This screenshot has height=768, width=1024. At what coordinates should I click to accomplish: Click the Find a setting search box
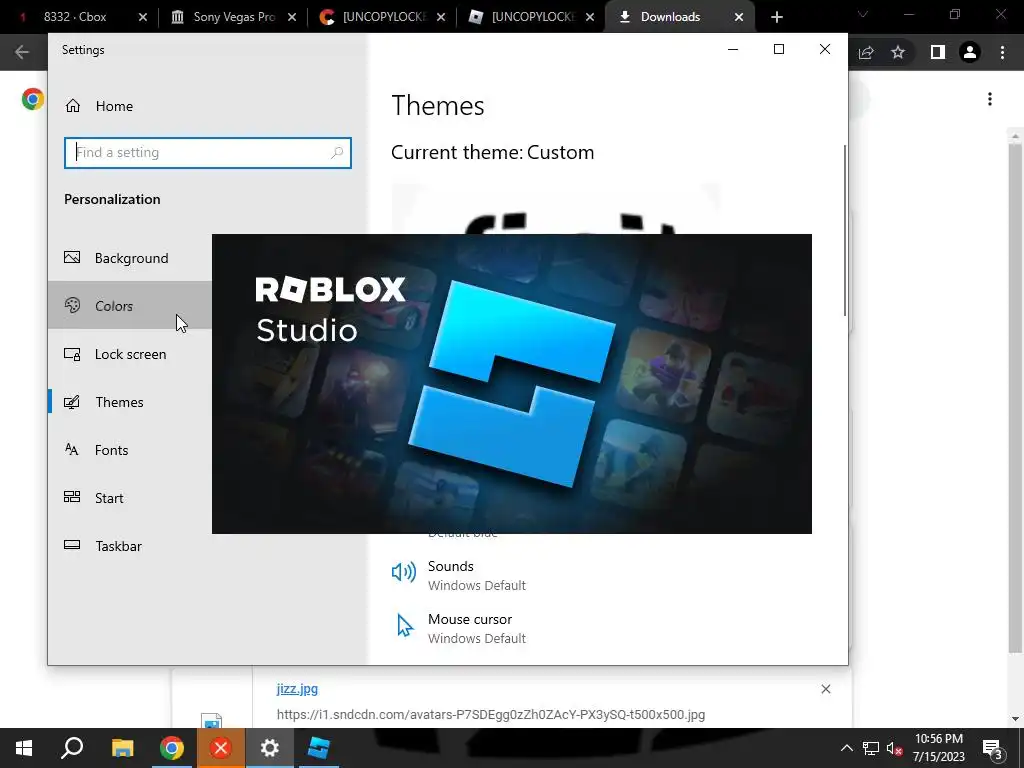coord(208,153)
